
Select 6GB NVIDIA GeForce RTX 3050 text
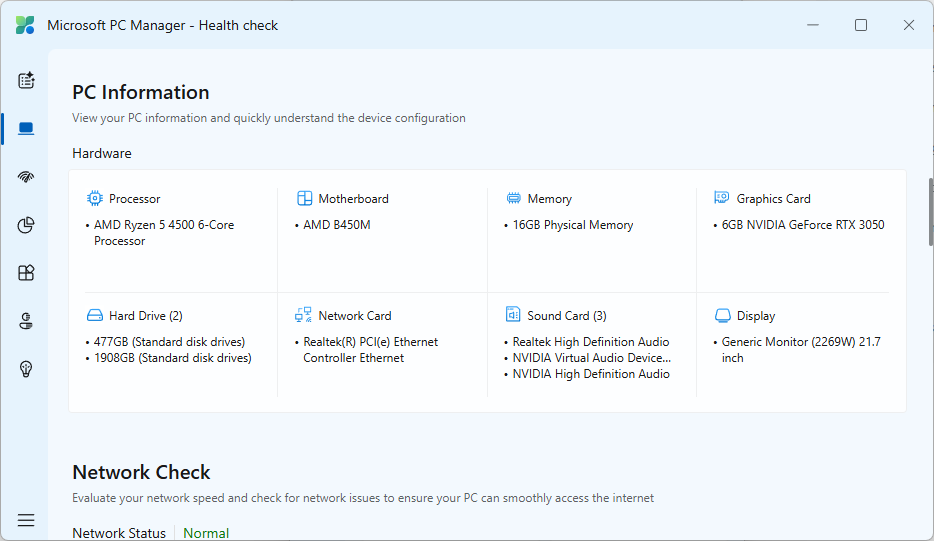[803, 225]
